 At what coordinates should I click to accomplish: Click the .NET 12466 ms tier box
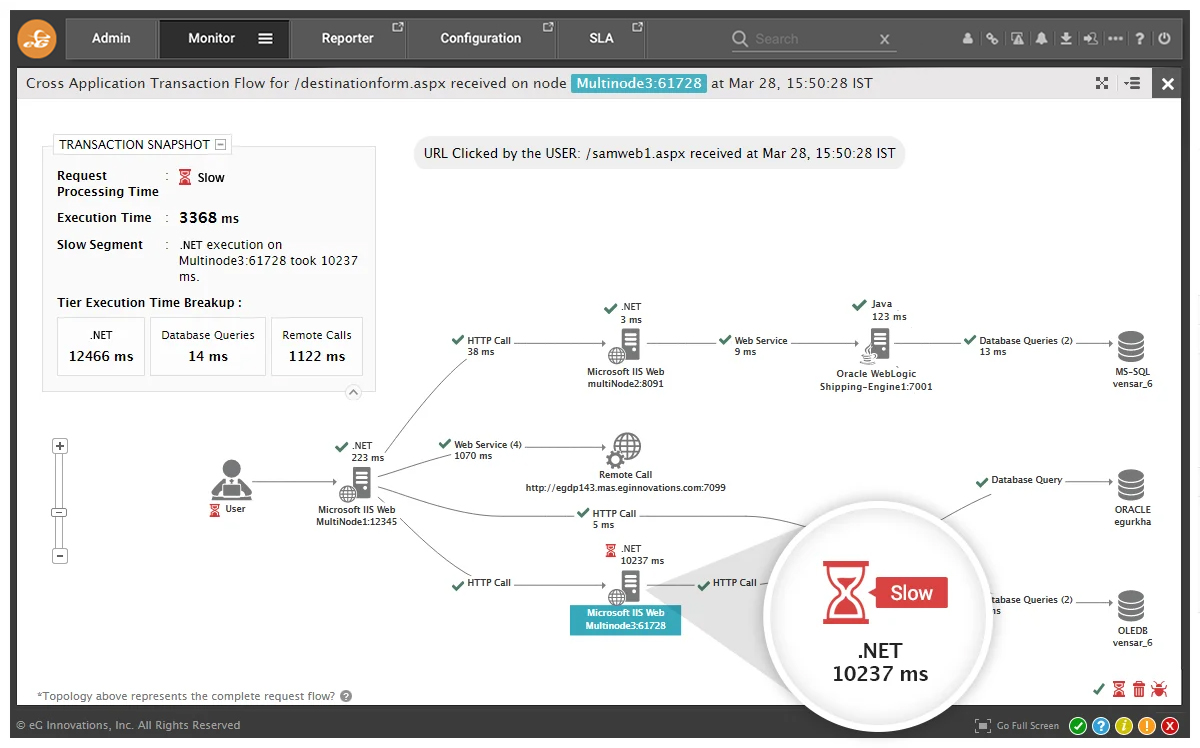[101, 347]
